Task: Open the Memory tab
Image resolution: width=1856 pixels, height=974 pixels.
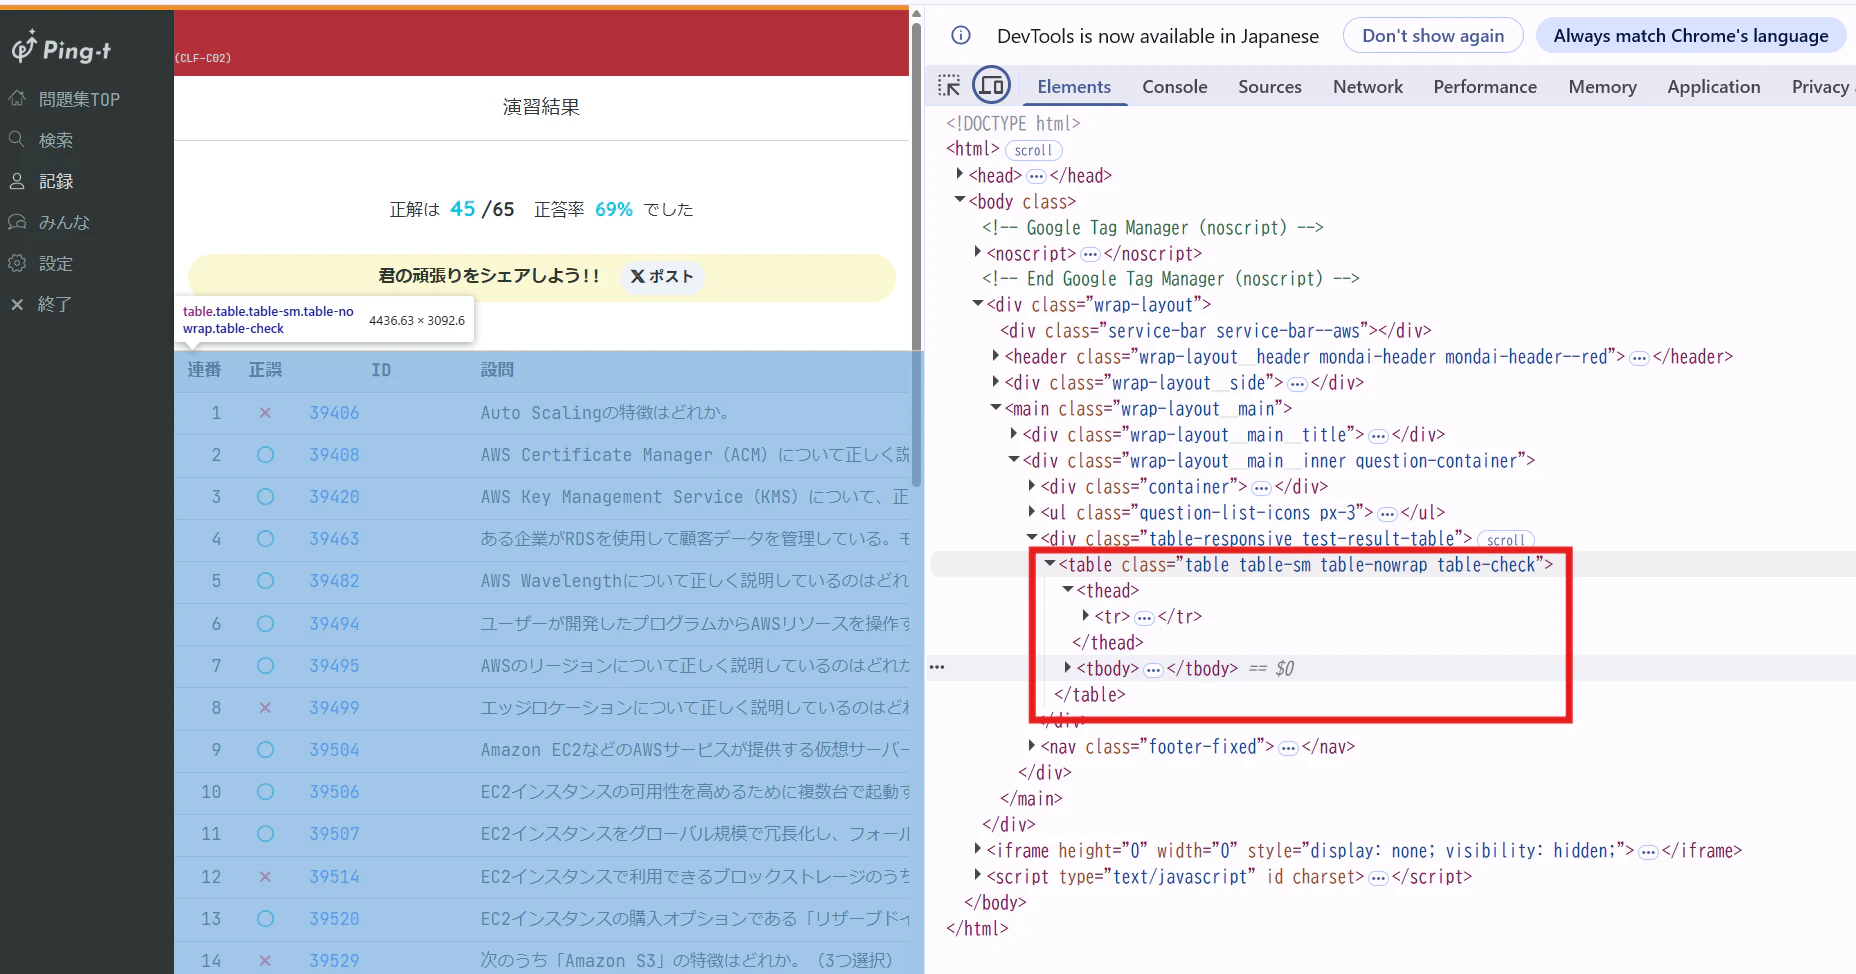Action: tap(1602, 87)
